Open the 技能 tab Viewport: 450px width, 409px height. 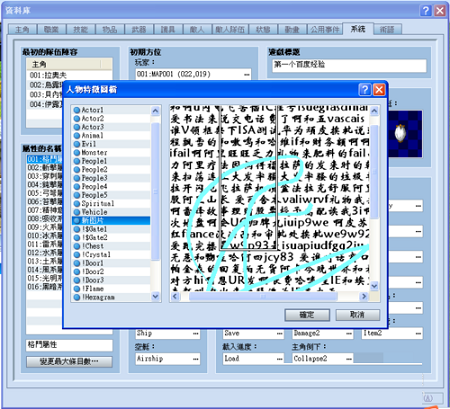(80, 29)
